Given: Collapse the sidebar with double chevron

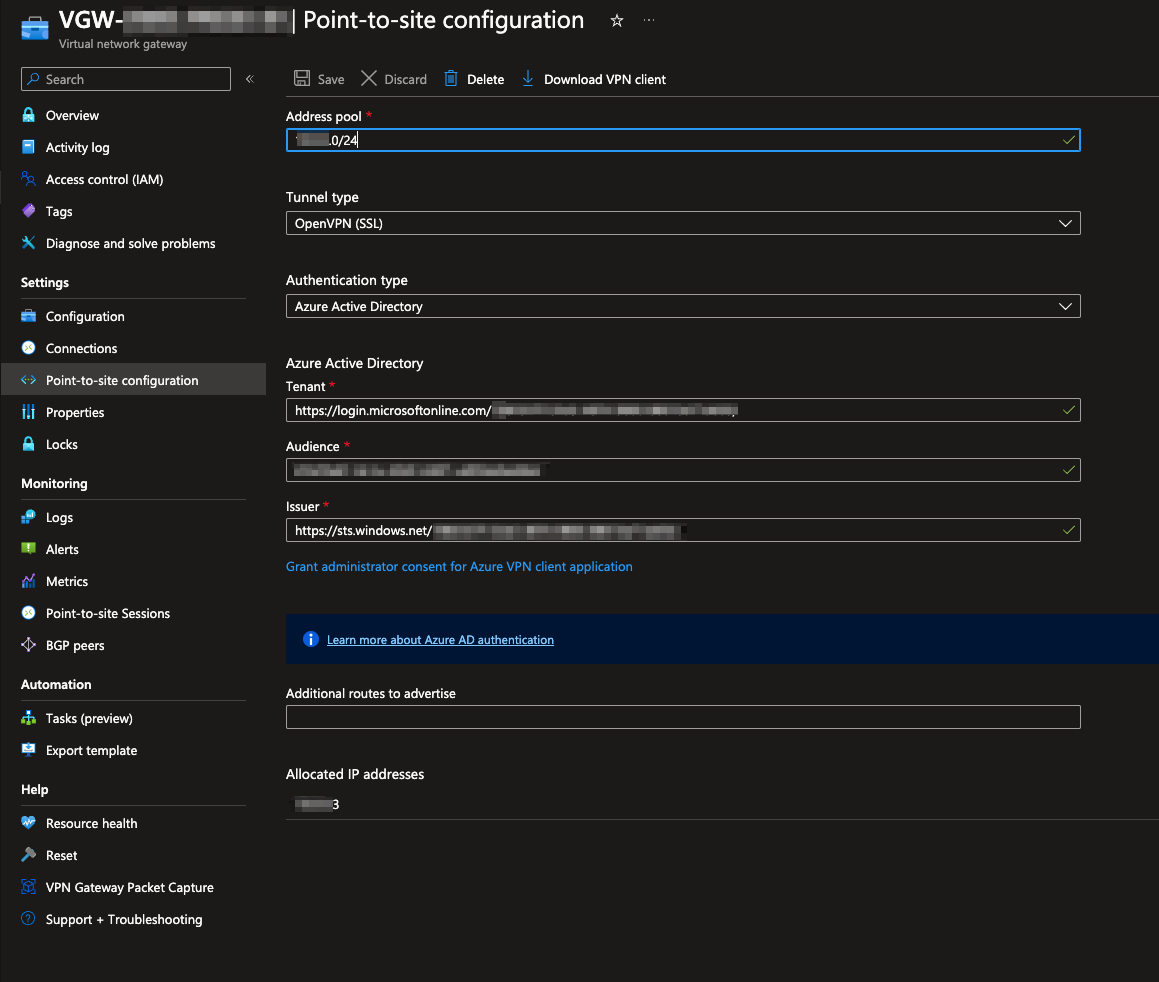Looking at the screenshot, I should click(250, 78).
